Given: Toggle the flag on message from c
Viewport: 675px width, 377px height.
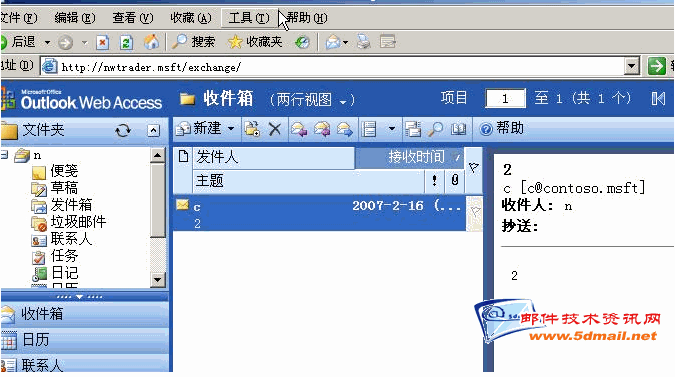Looking at the screenshot, I should coord(474,212).
